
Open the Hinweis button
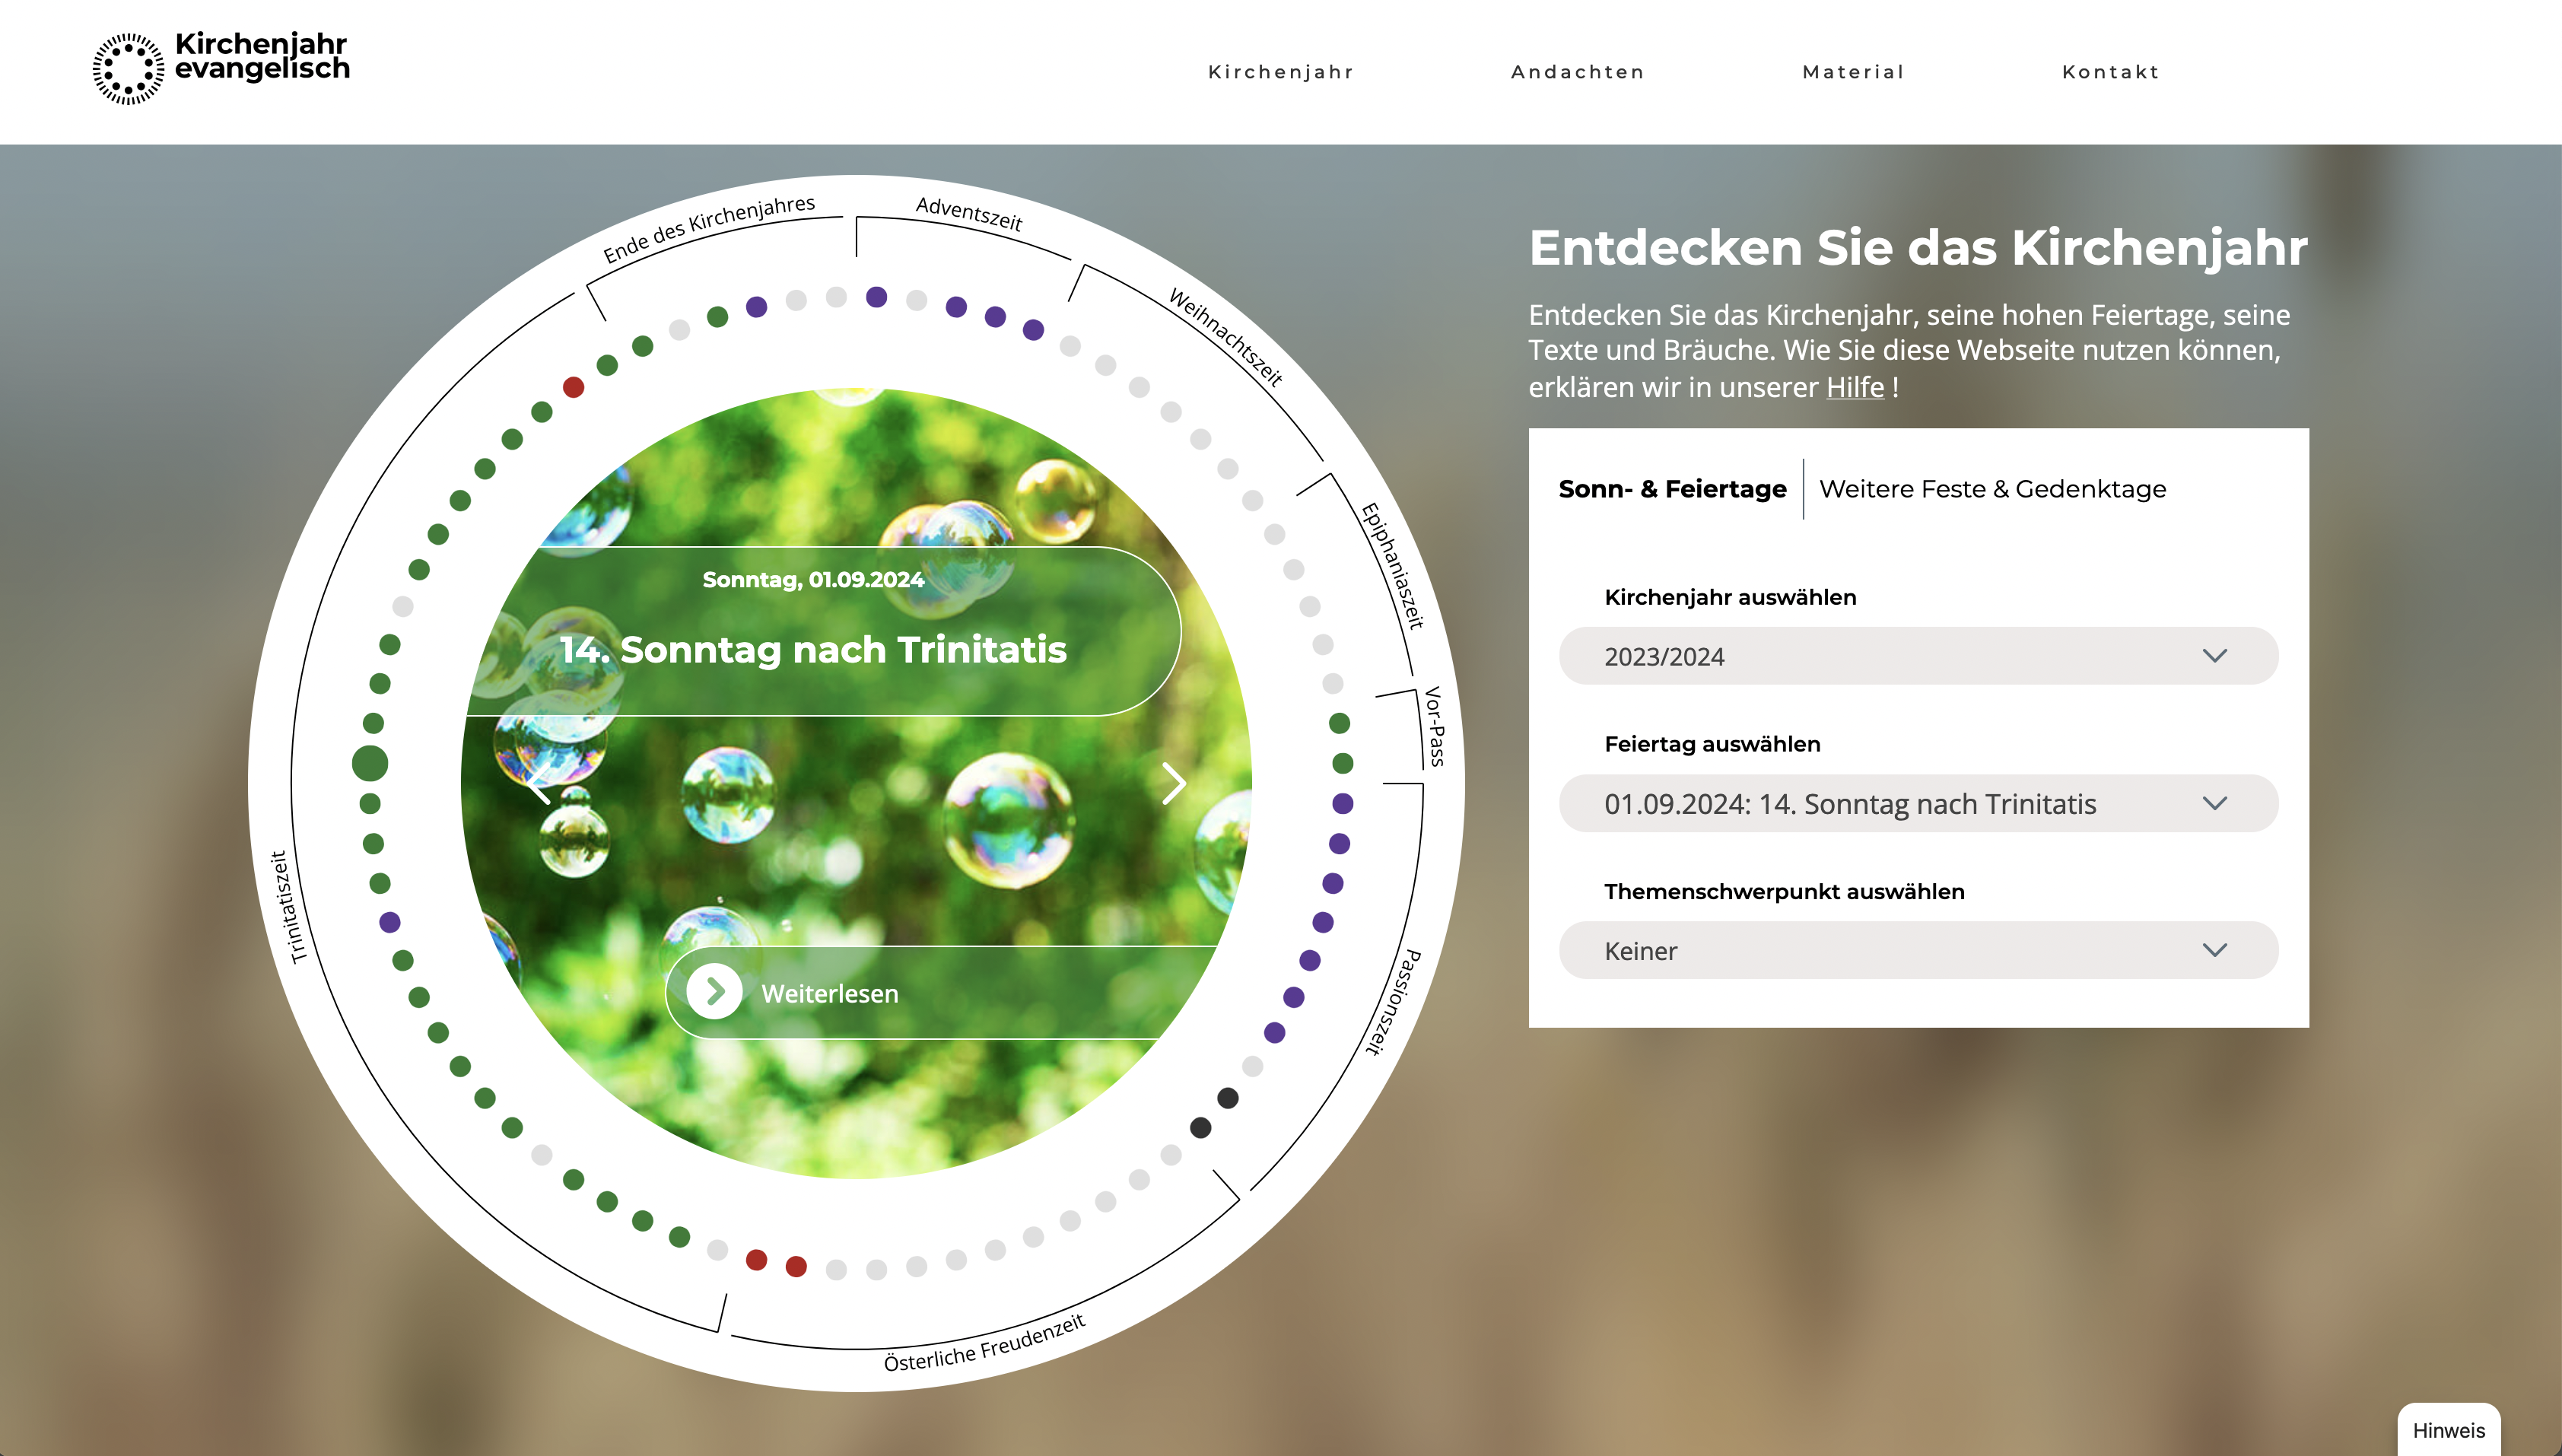pos(2448,1430)
